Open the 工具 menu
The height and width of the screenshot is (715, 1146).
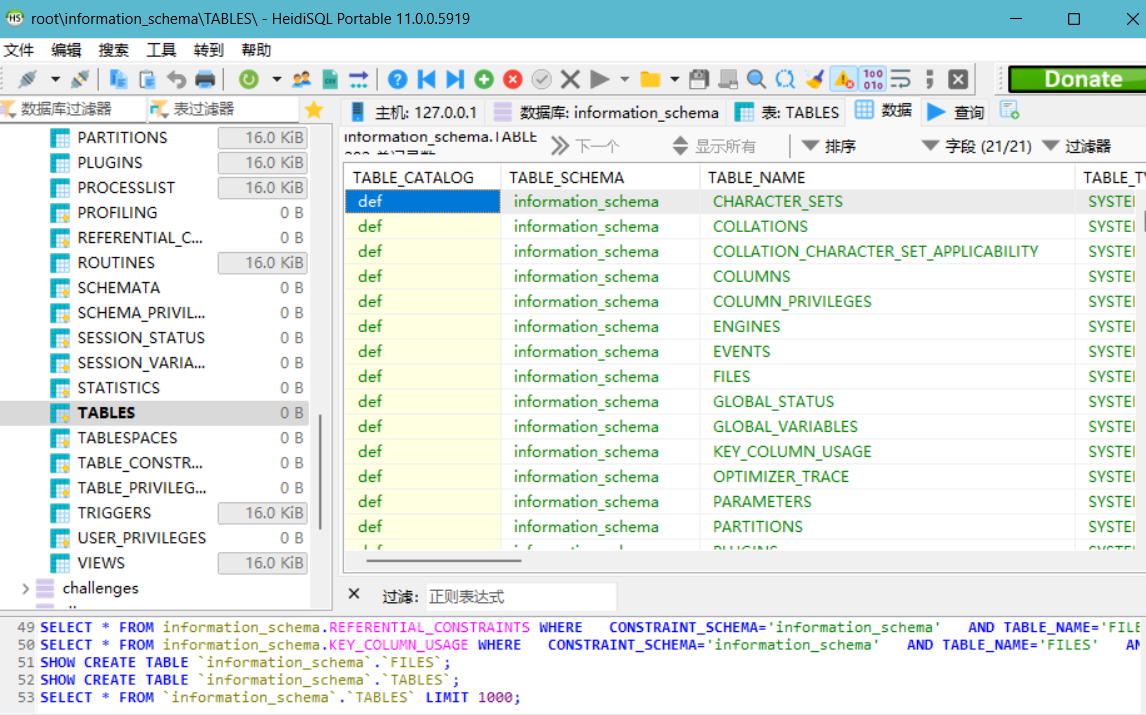coord(162,50)
